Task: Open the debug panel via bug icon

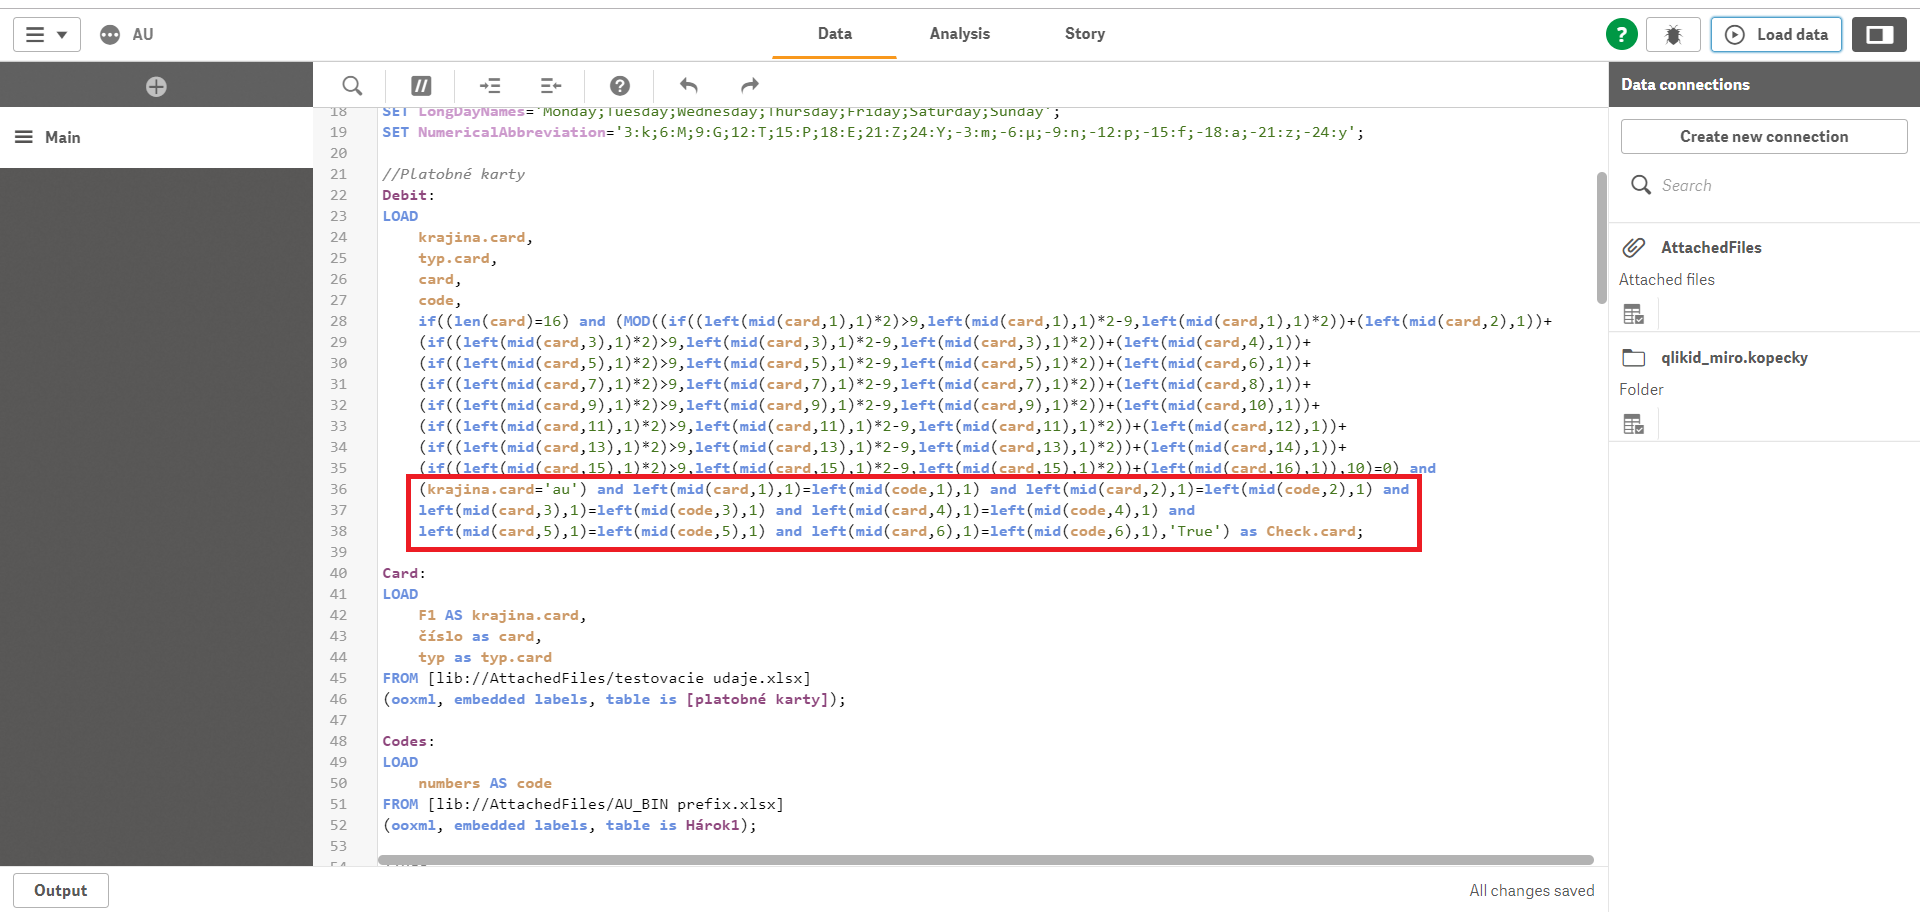Action: pyautogui.click(x=1673, y=33)
